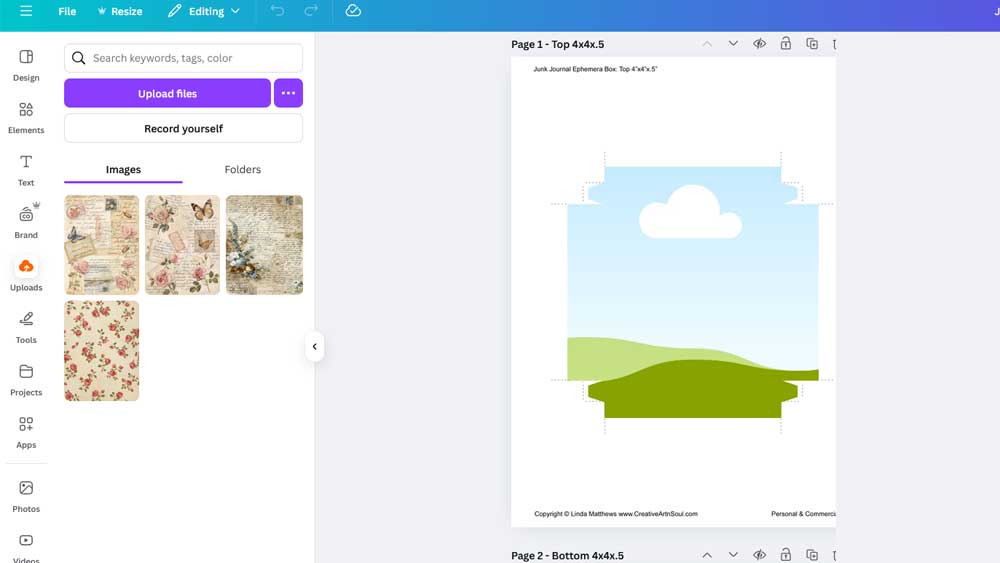The image size is (1000, 563).
Task: Select the red roses pattern thumbnail
Action: [x=102, y=351]
